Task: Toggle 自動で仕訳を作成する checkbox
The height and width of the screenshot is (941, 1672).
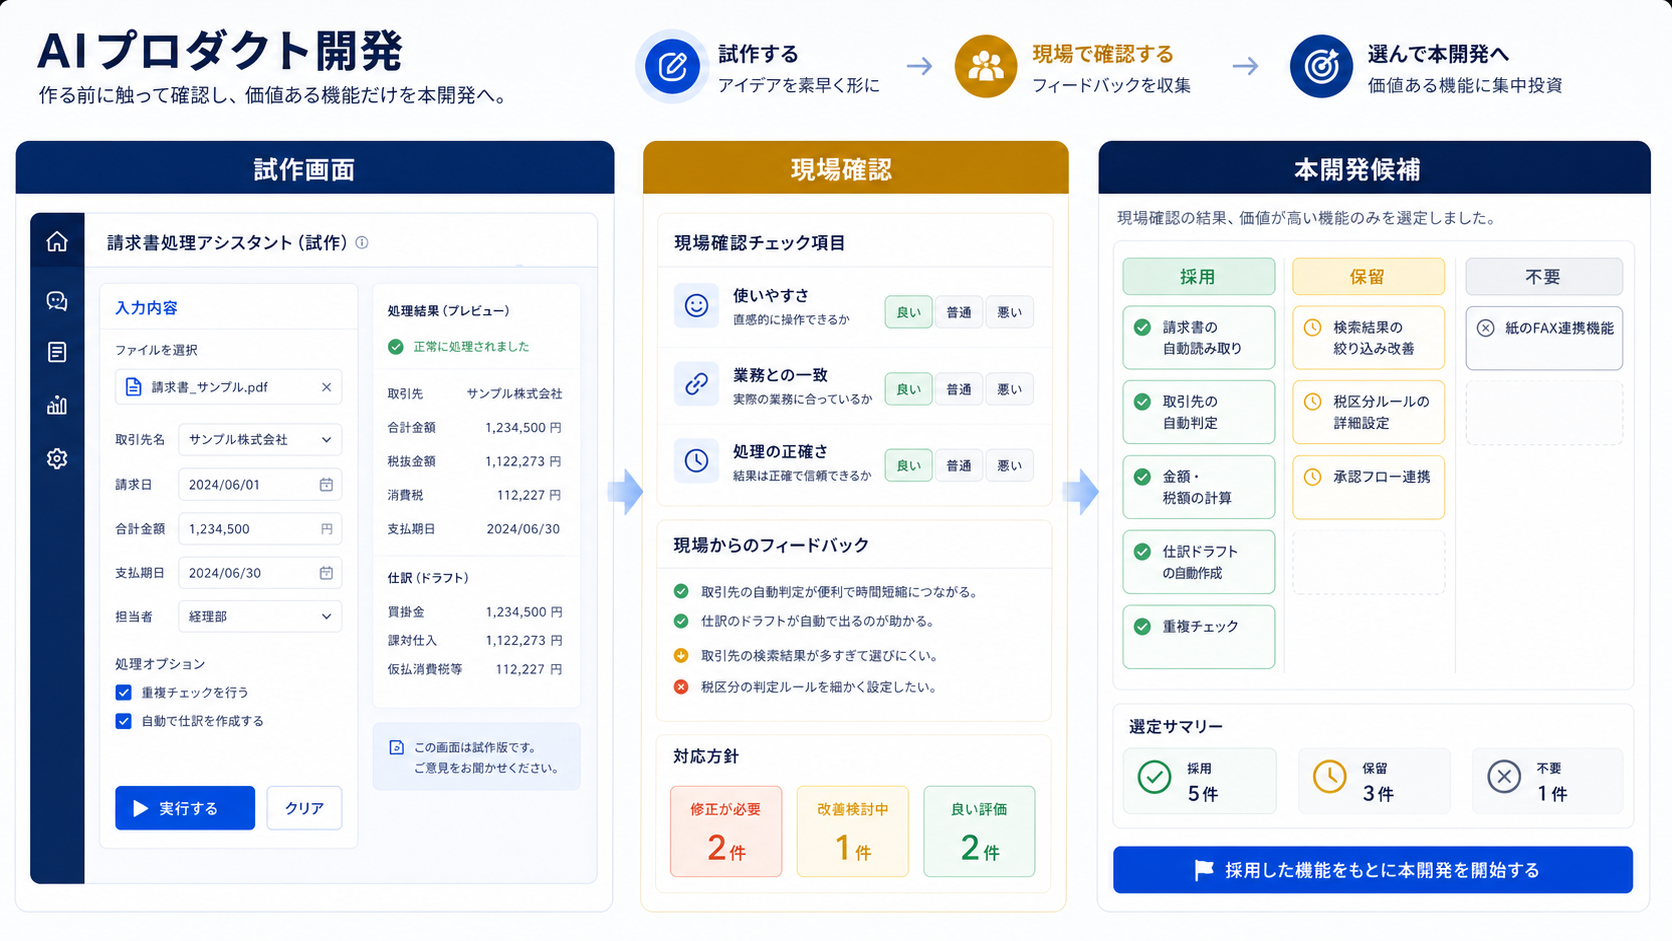Action: pyautogui.click(x=124, y=721)
